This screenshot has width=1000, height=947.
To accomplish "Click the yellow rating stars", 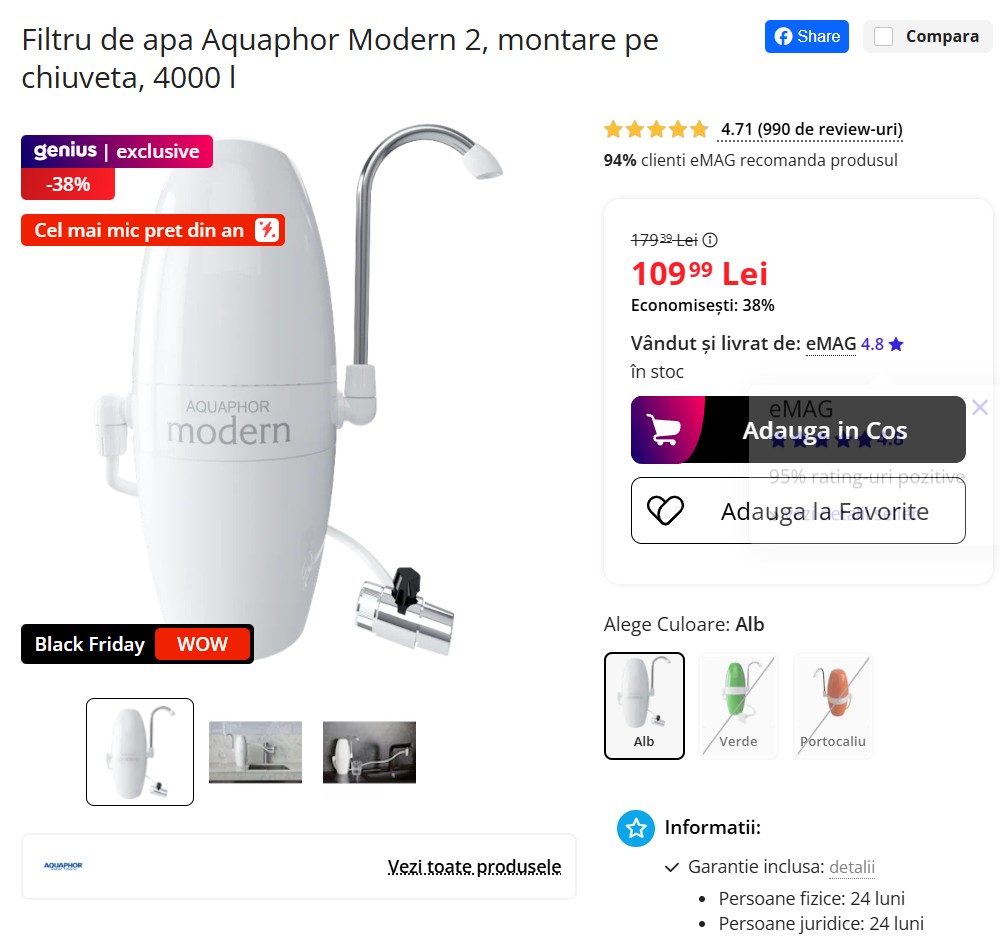I will 656,129.
